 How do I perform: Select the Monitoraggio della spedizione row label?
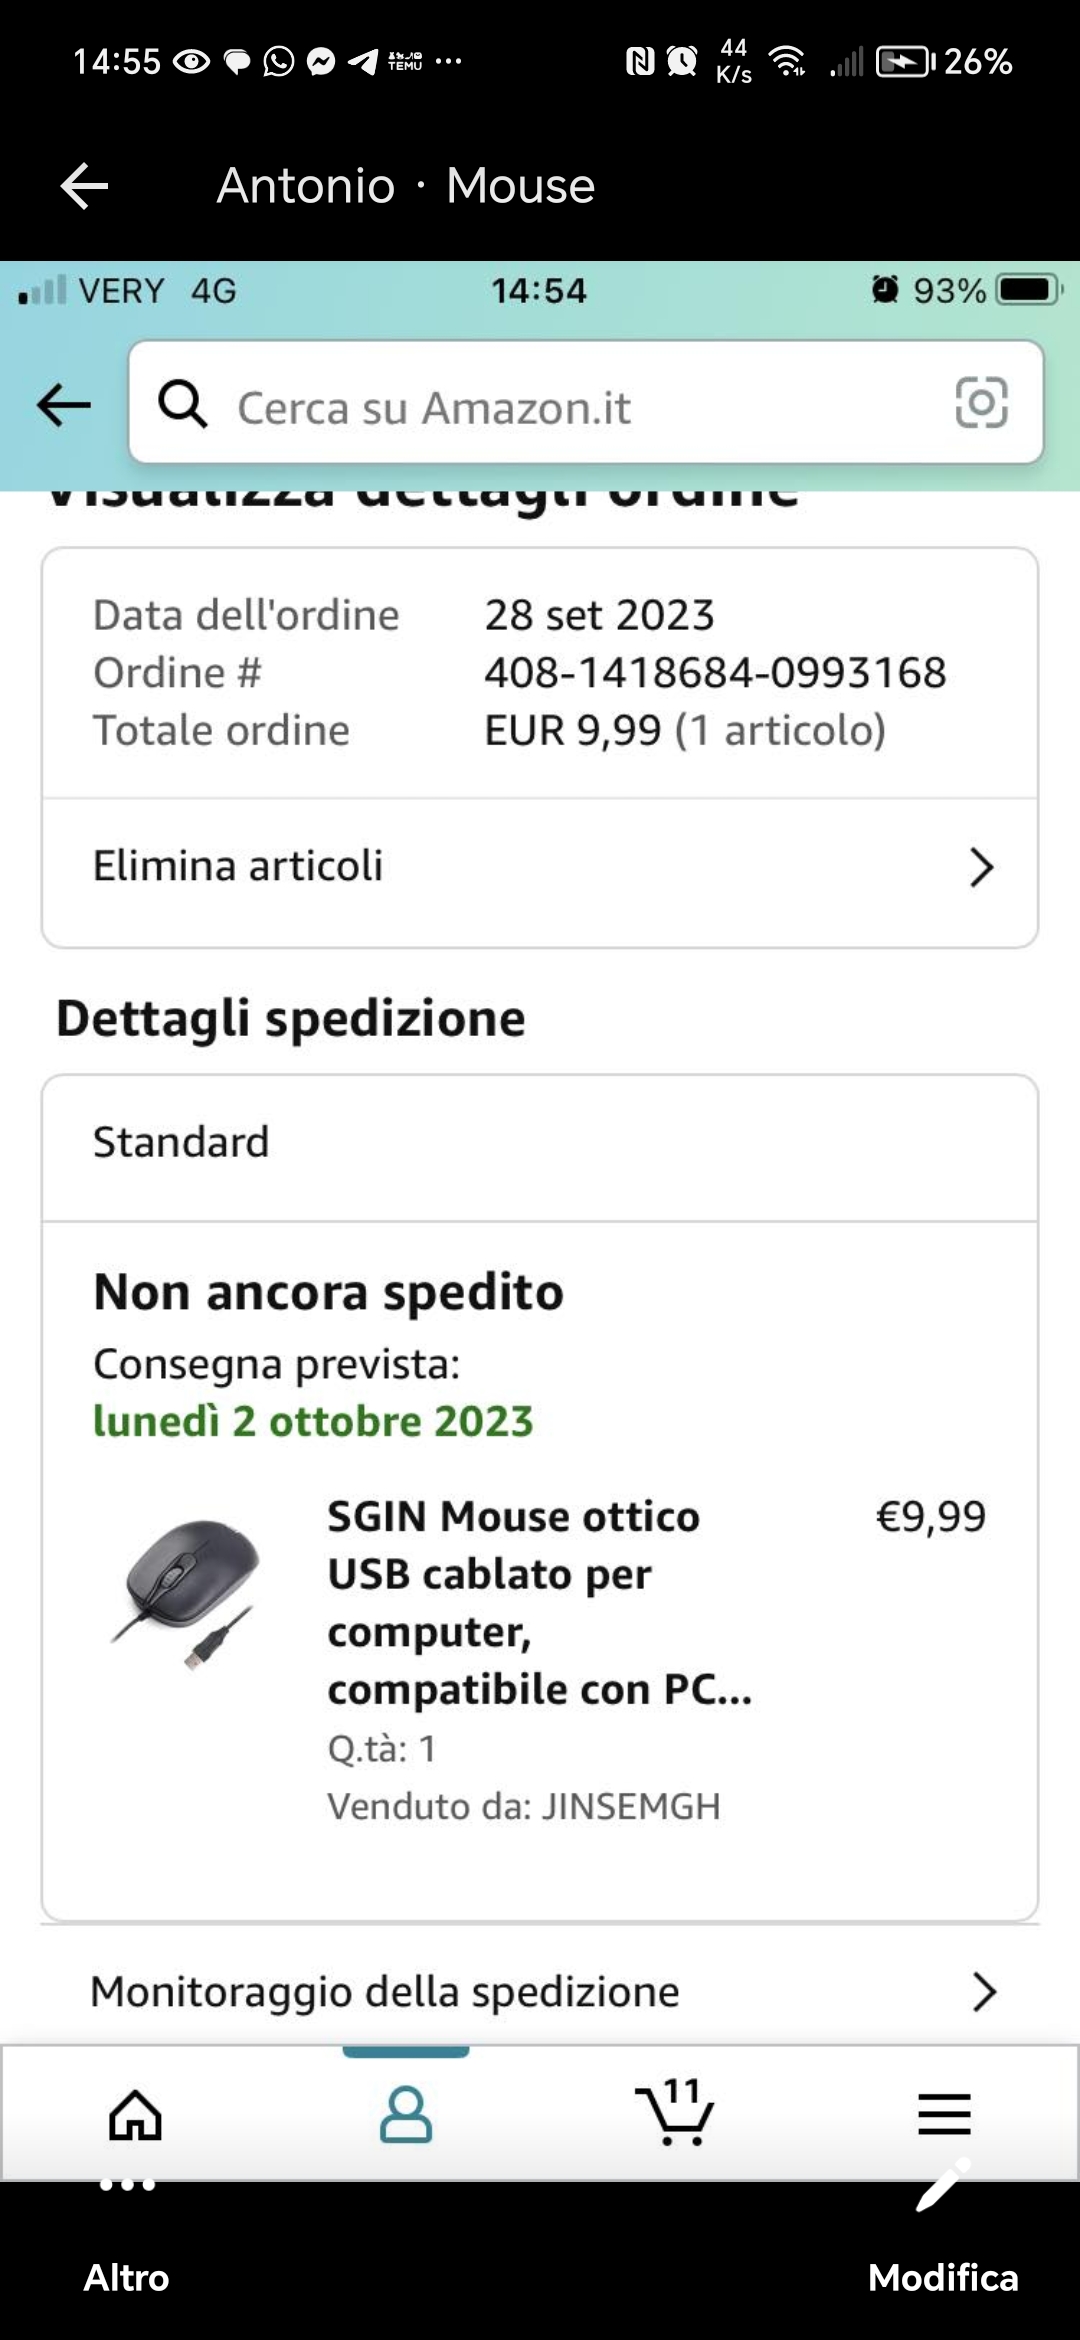pos(385,1992)
